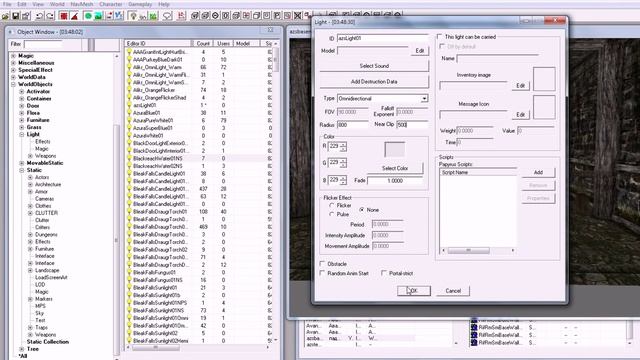The width and height of the screenshot is (640, 360).
Task: Expand the Magic tree node
Action: (13, 56)
